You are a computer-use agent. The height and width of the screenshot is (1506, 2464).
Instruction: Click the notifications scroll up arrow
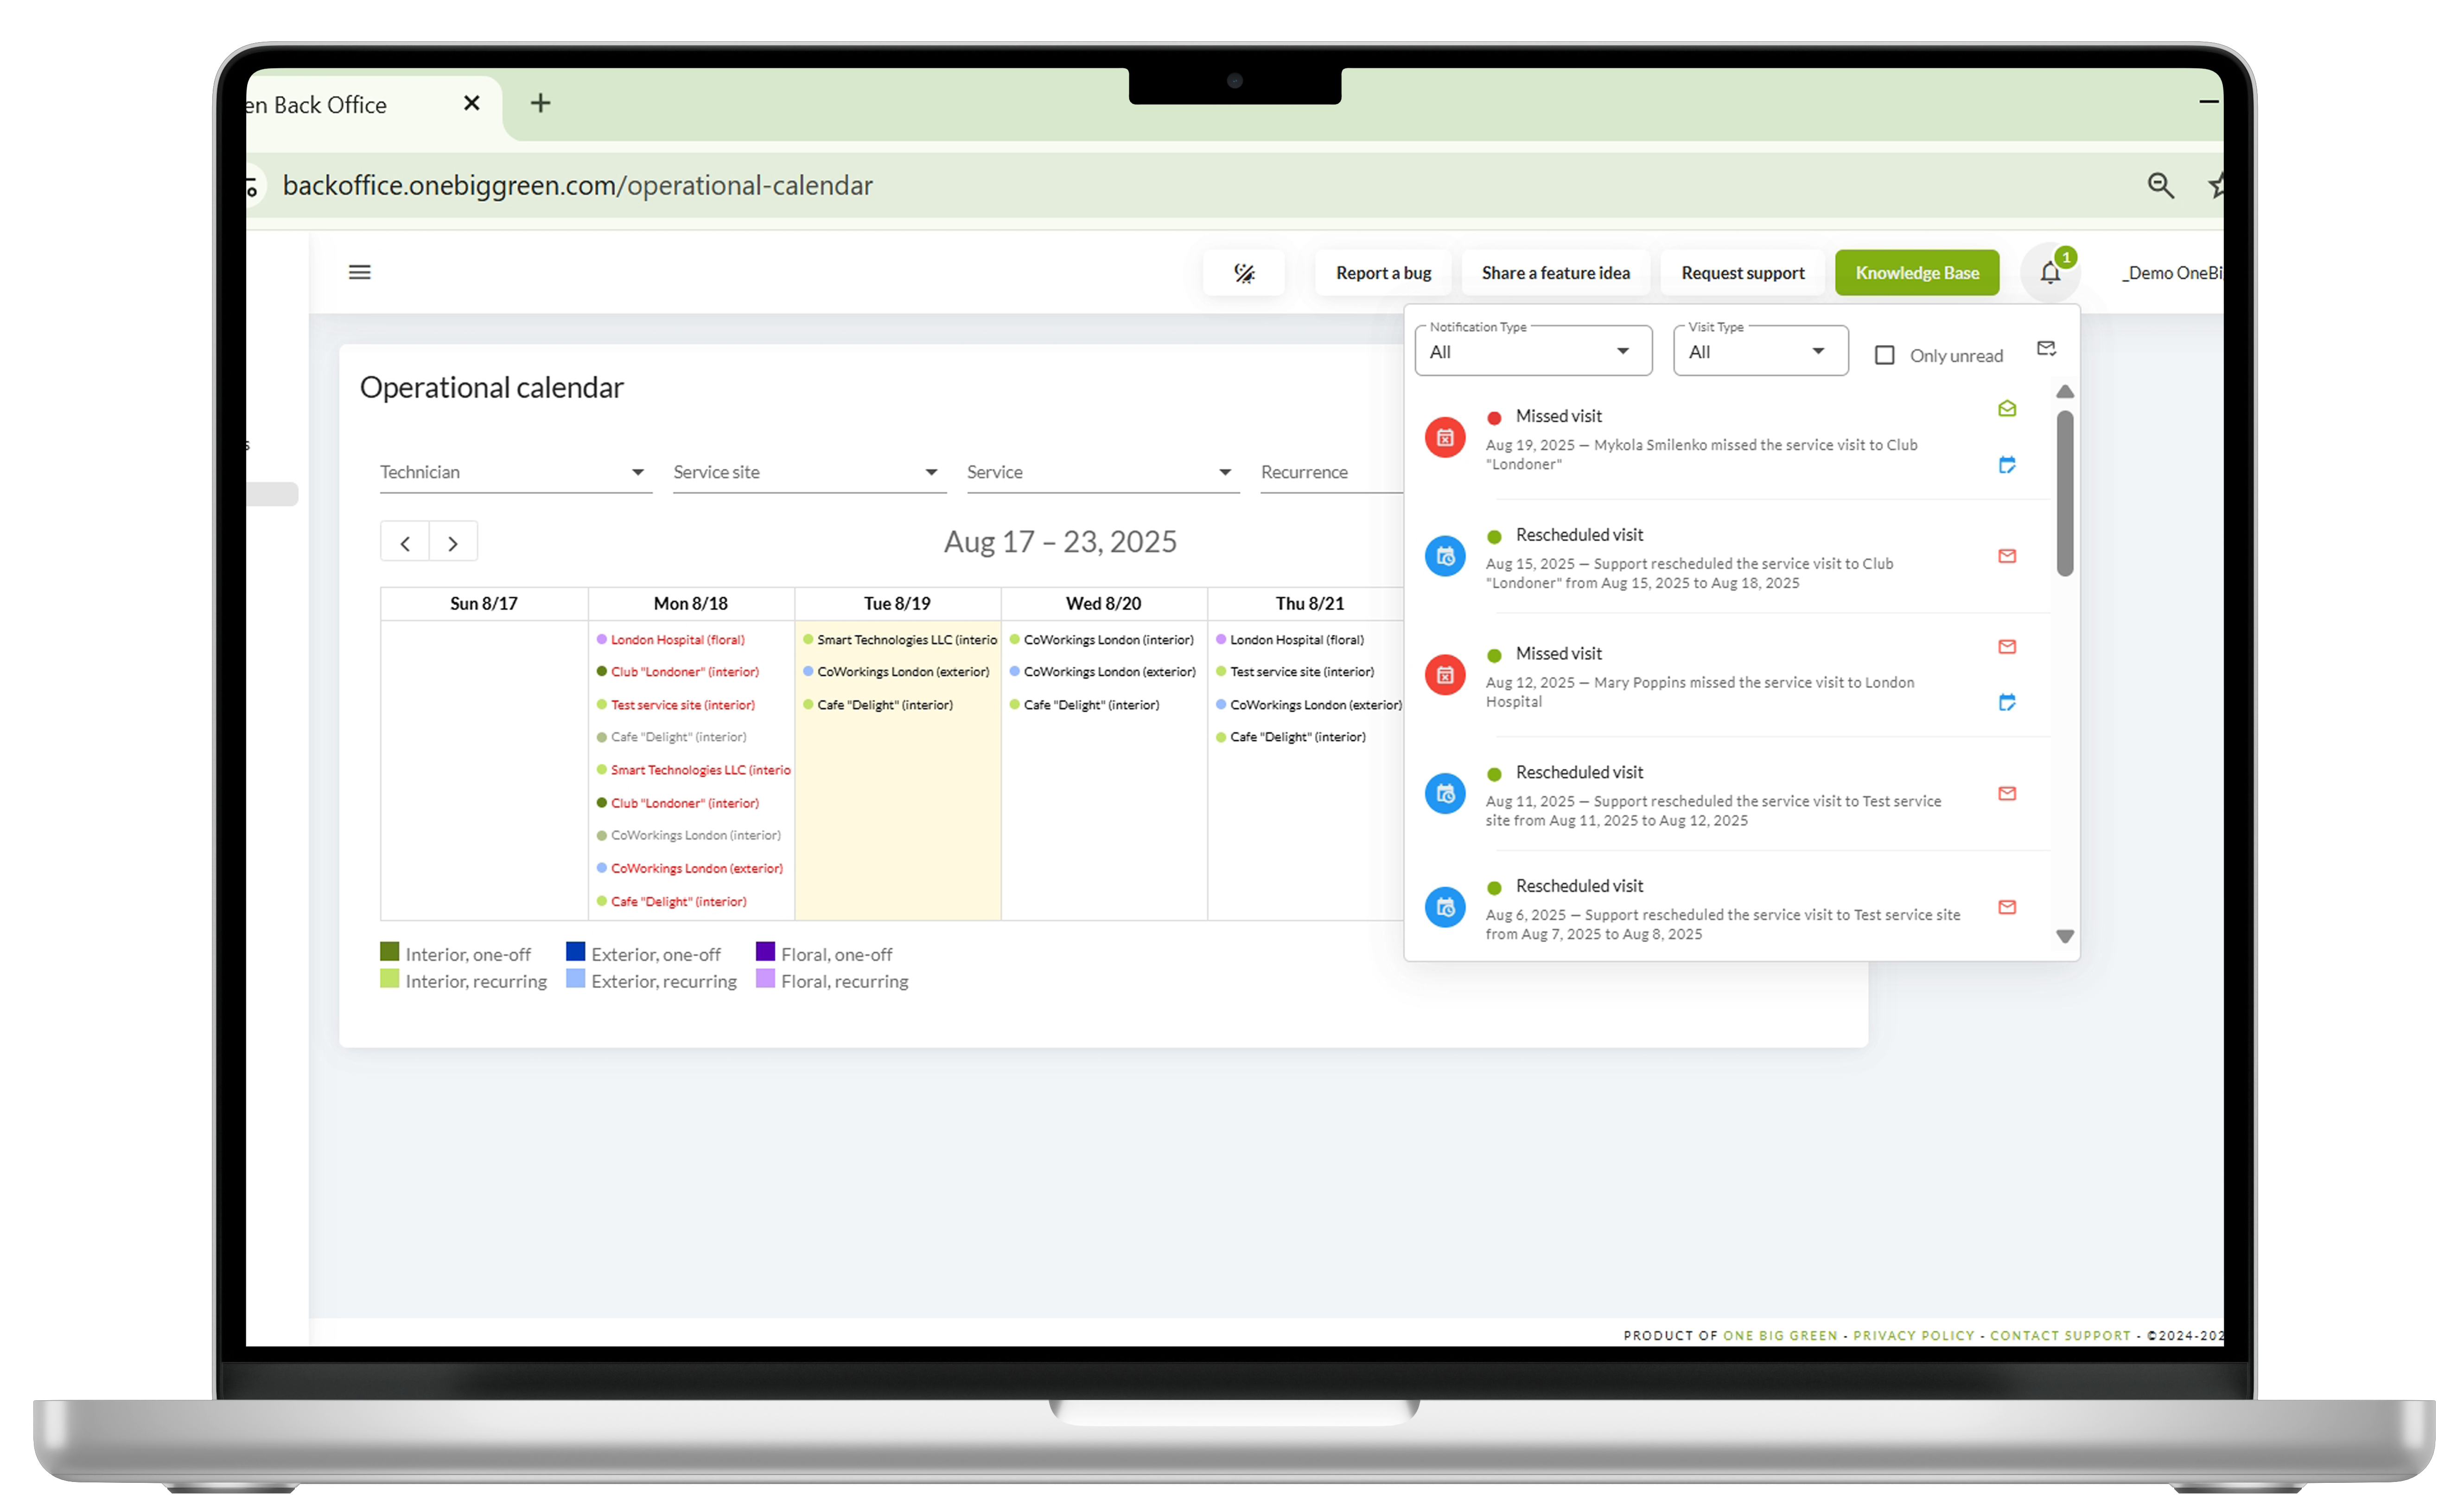[x=2064, y=391]
